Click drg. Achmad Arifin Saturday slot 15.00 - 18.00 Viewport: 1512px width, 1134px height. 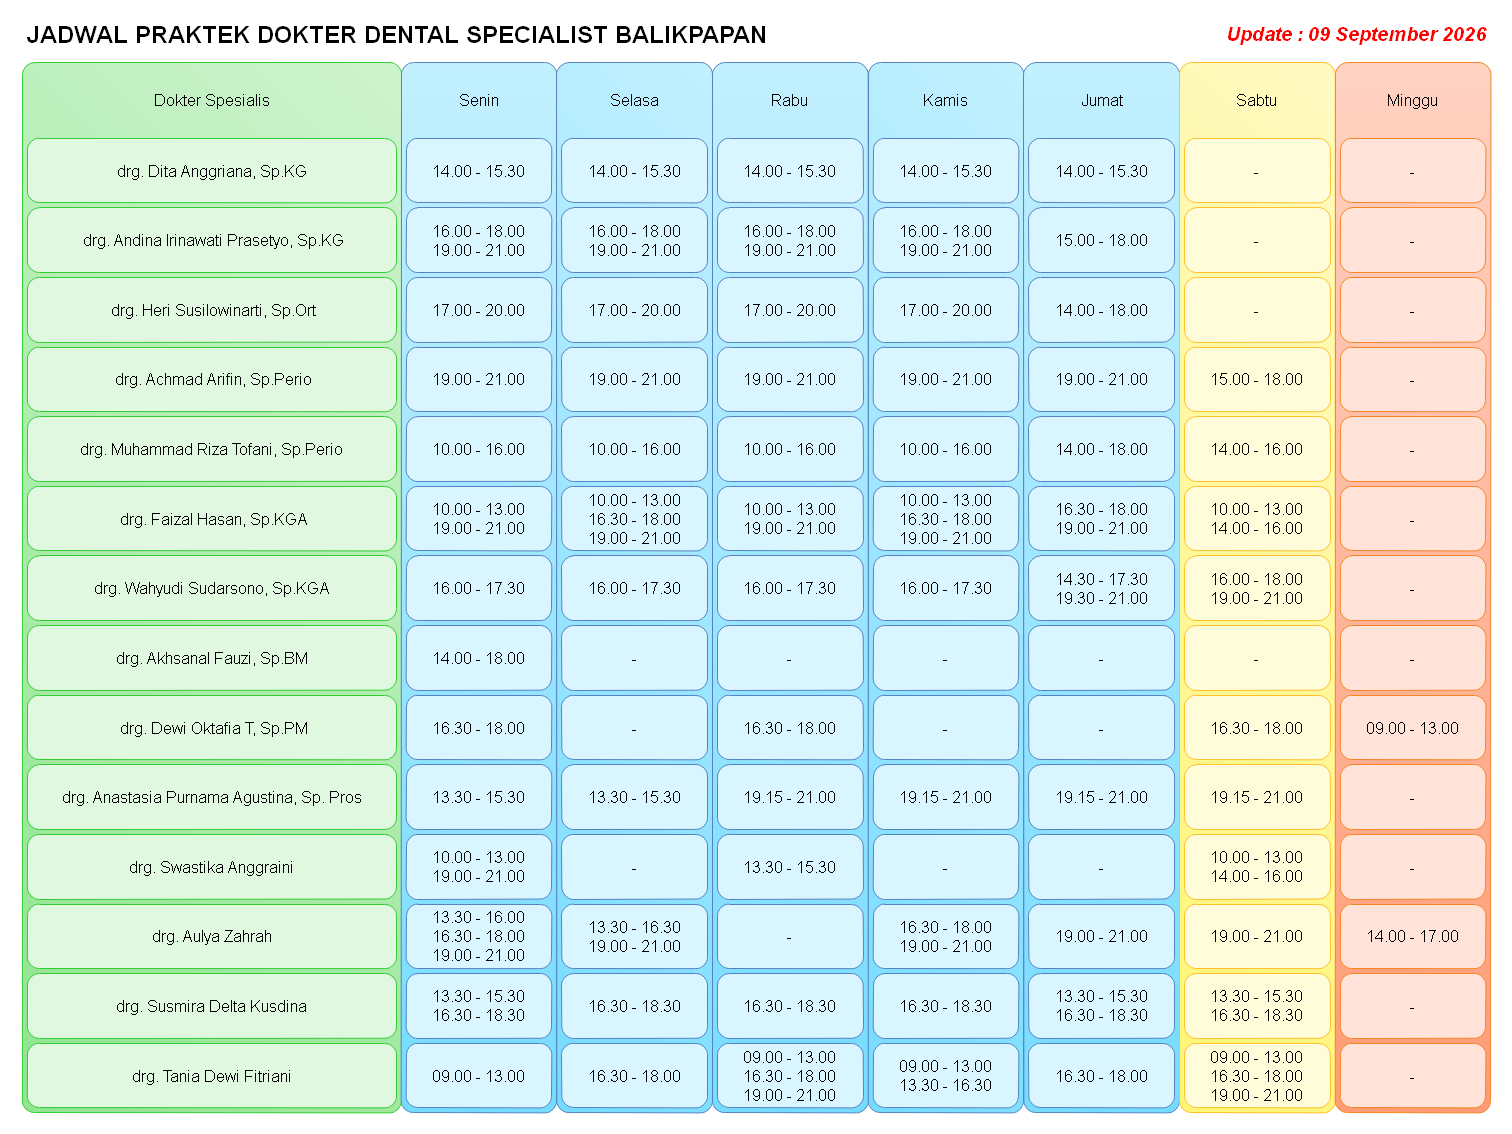click(1257, 379)
